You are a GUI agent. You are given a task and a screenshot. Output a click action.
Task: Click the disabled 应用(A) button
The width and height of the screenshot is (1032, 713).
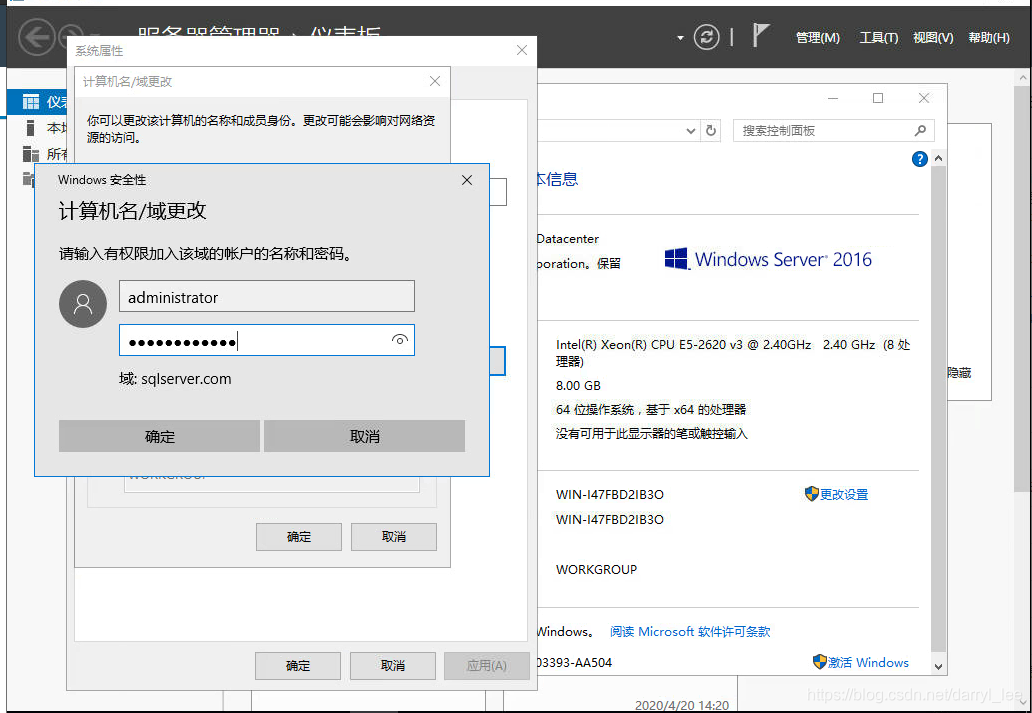(x=486, y=666)
